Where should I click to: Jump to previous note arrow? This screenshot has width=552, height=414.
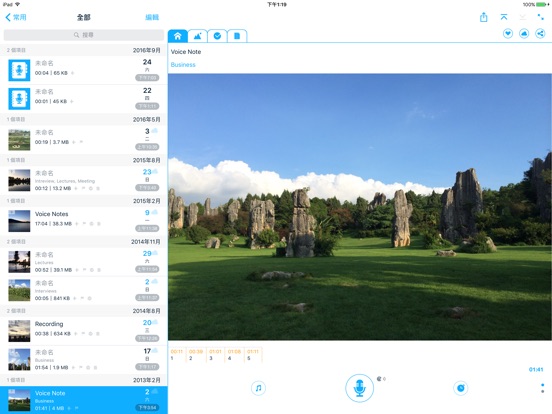coord(504,17)
